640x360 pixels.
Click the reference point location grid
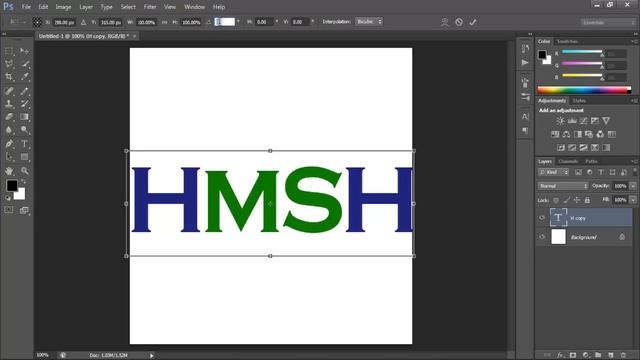tap(37, 22)
